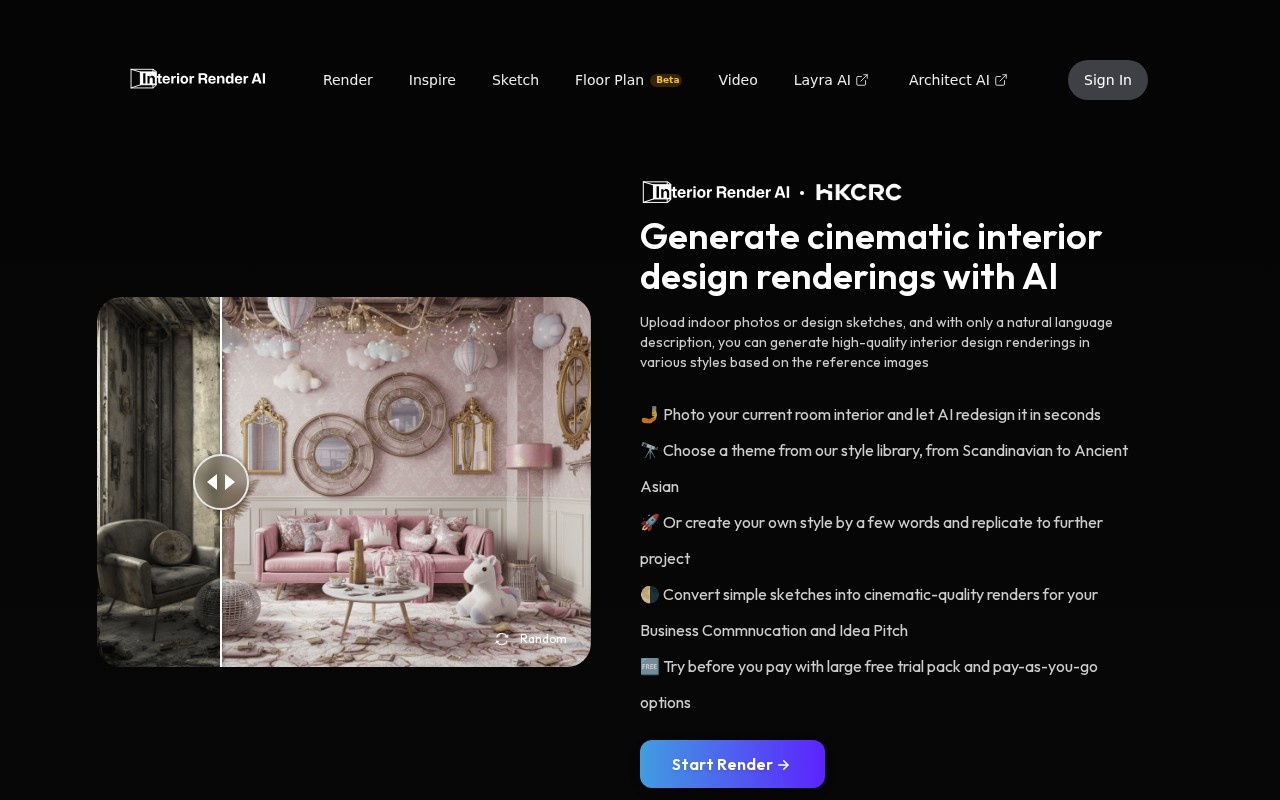Image resolution: width=1280 pixels, height=800 pixels.
Task: Grab the before/after comparison slider handle
Action: [221, 482]
